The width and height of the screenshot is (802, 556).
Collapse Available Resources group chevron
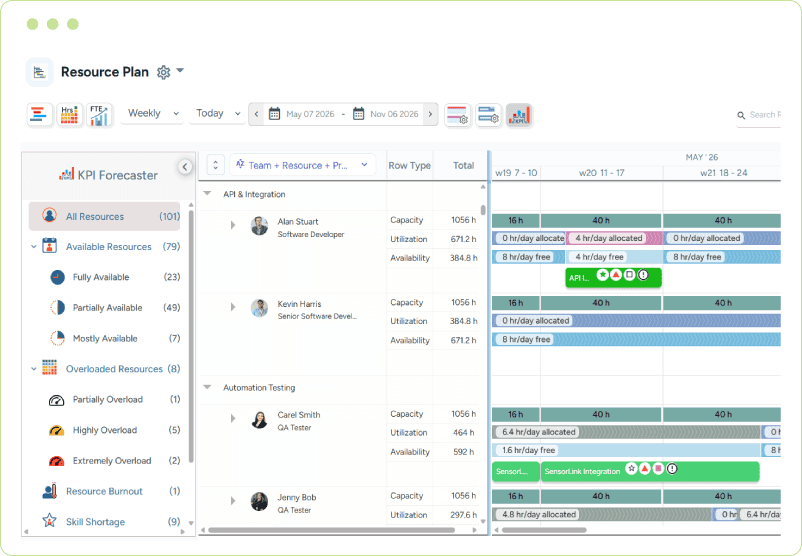click(x=34, y=247)
